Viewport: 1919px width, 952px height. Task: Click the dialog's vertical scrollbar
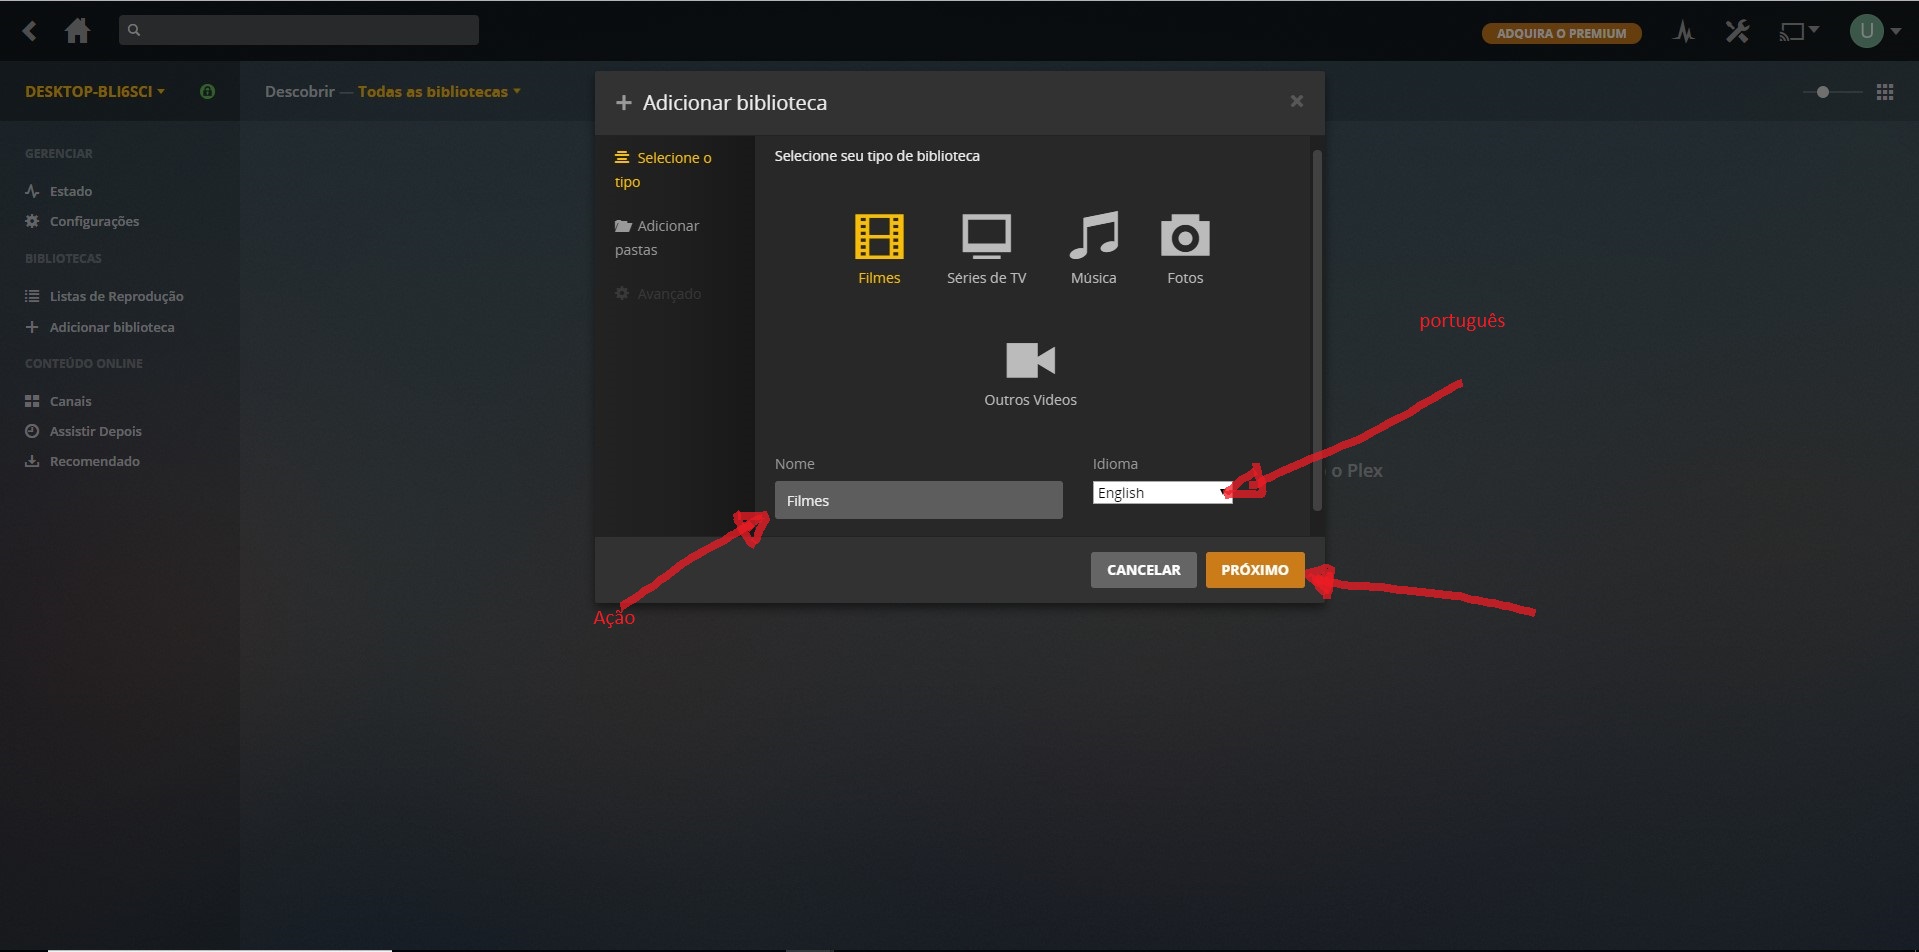pyautogui.click(x=1317, y=330)
